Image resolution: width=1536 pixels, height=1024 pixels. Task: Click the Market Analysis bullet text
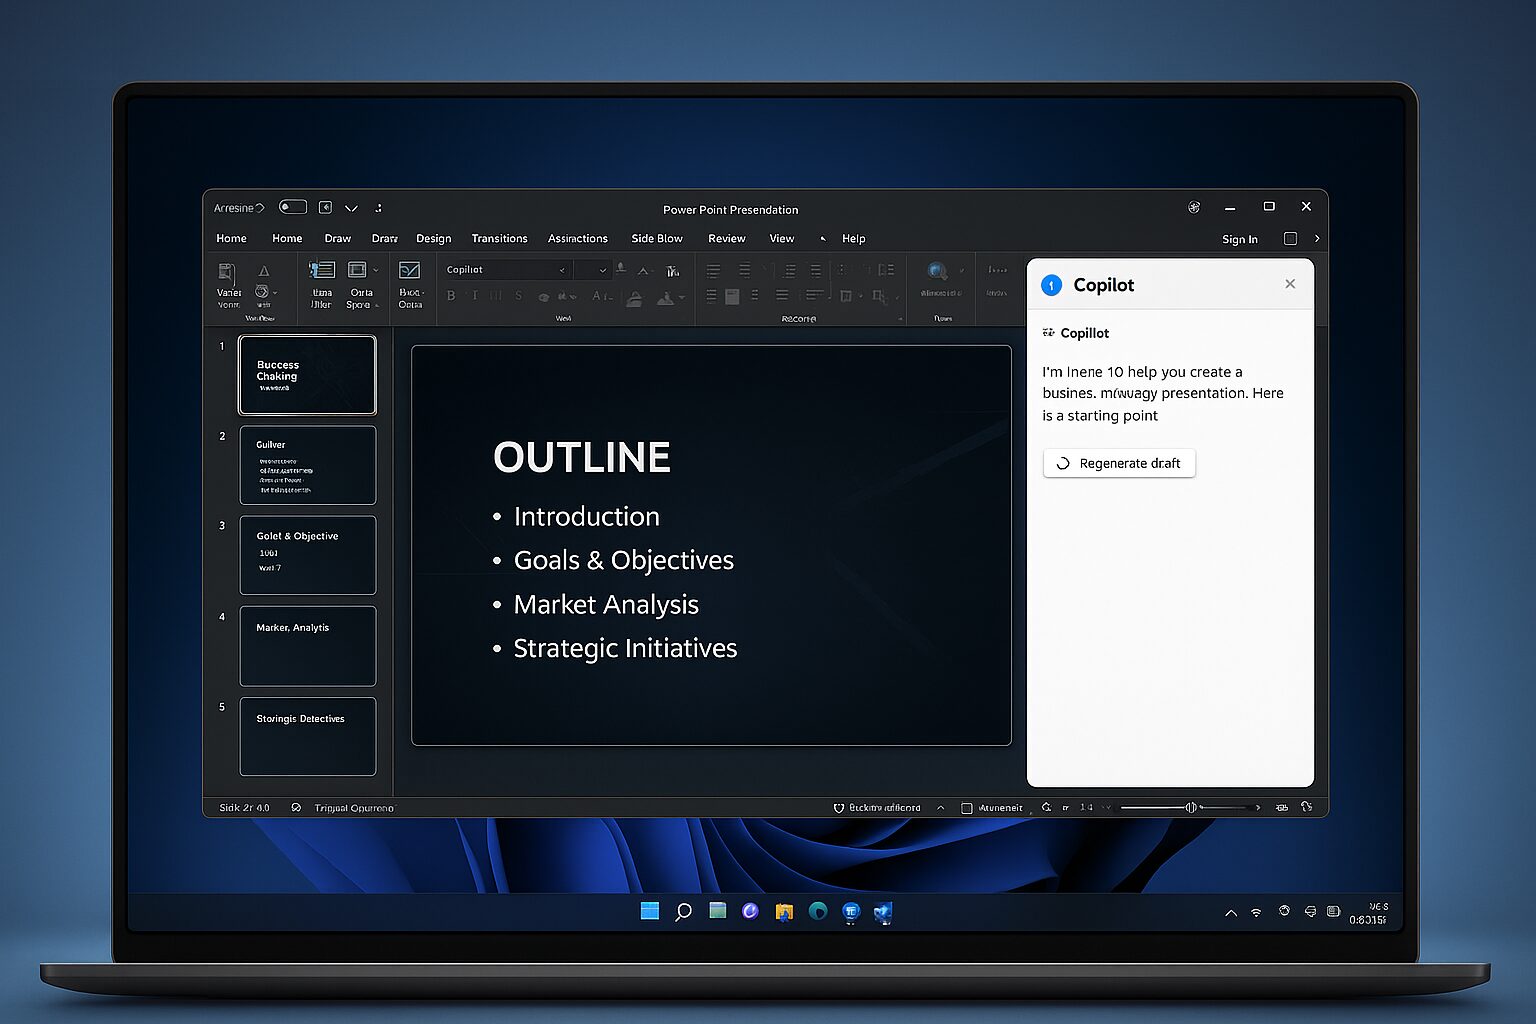click(606, 605)
